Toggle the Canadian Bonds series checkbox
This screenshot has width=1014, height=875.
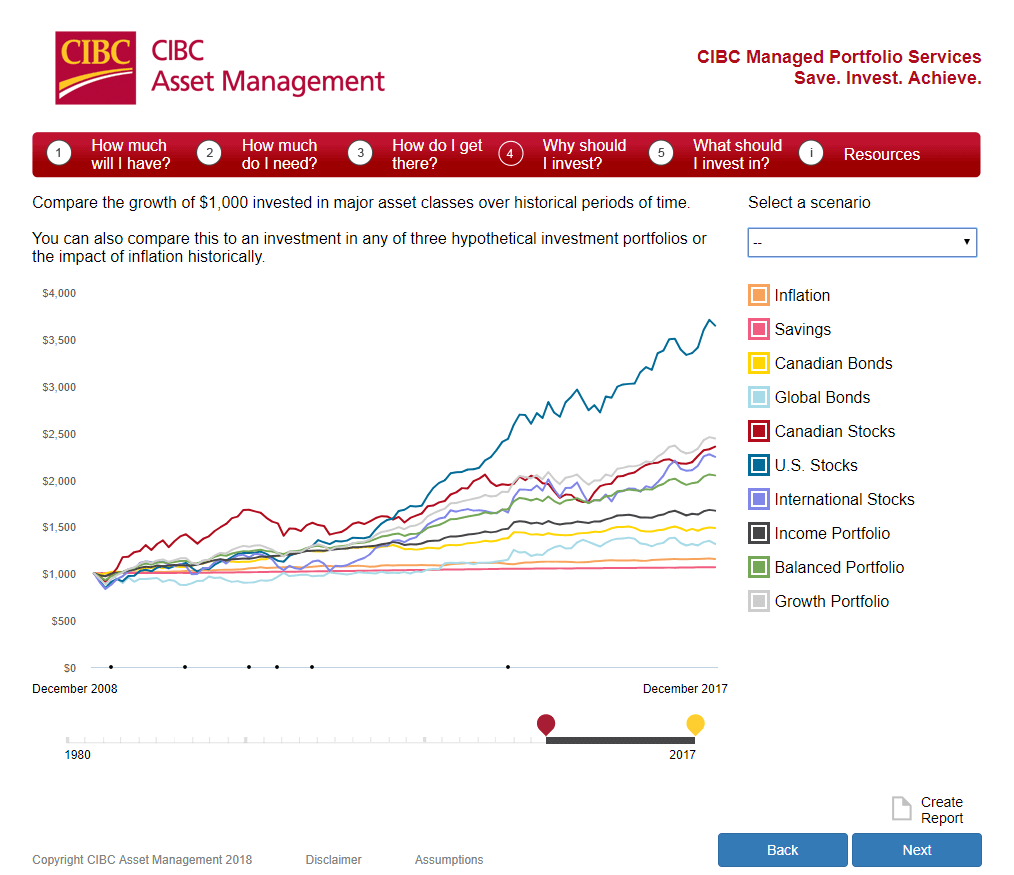(759, 363)
